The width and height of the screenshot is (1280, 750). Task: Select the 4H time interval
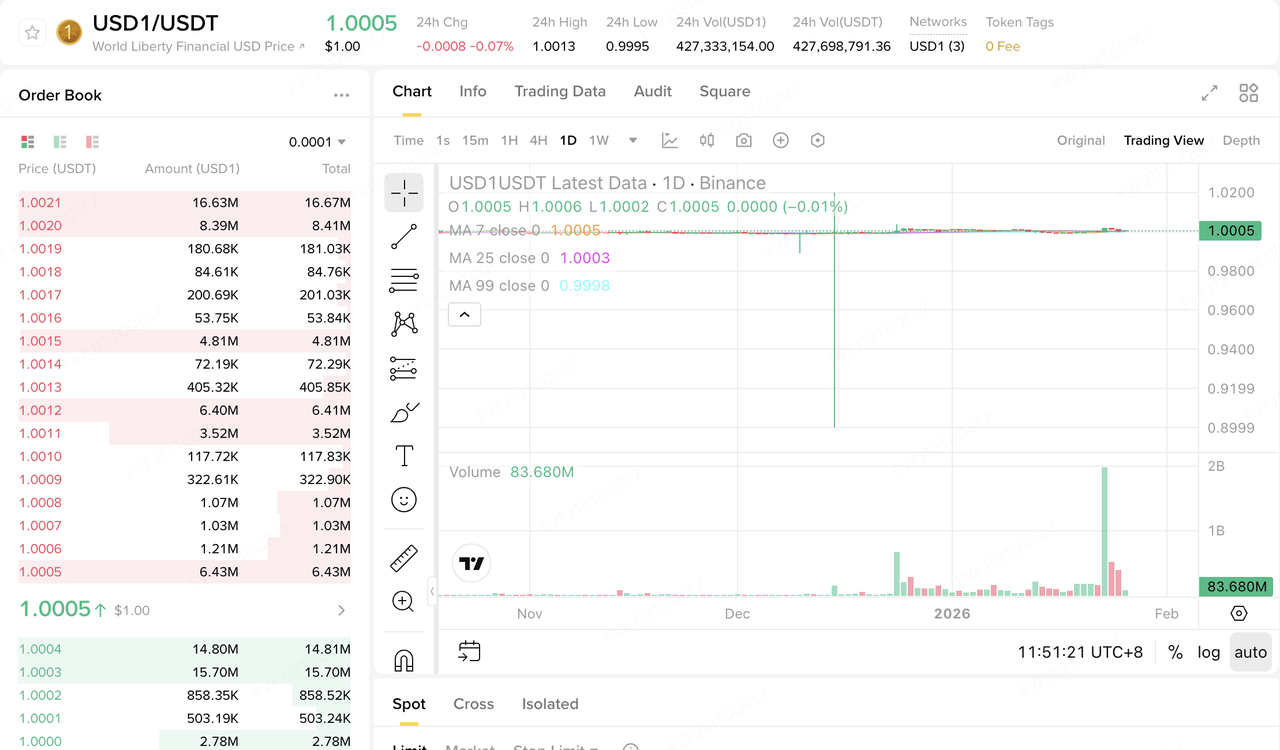click(538, 141)
